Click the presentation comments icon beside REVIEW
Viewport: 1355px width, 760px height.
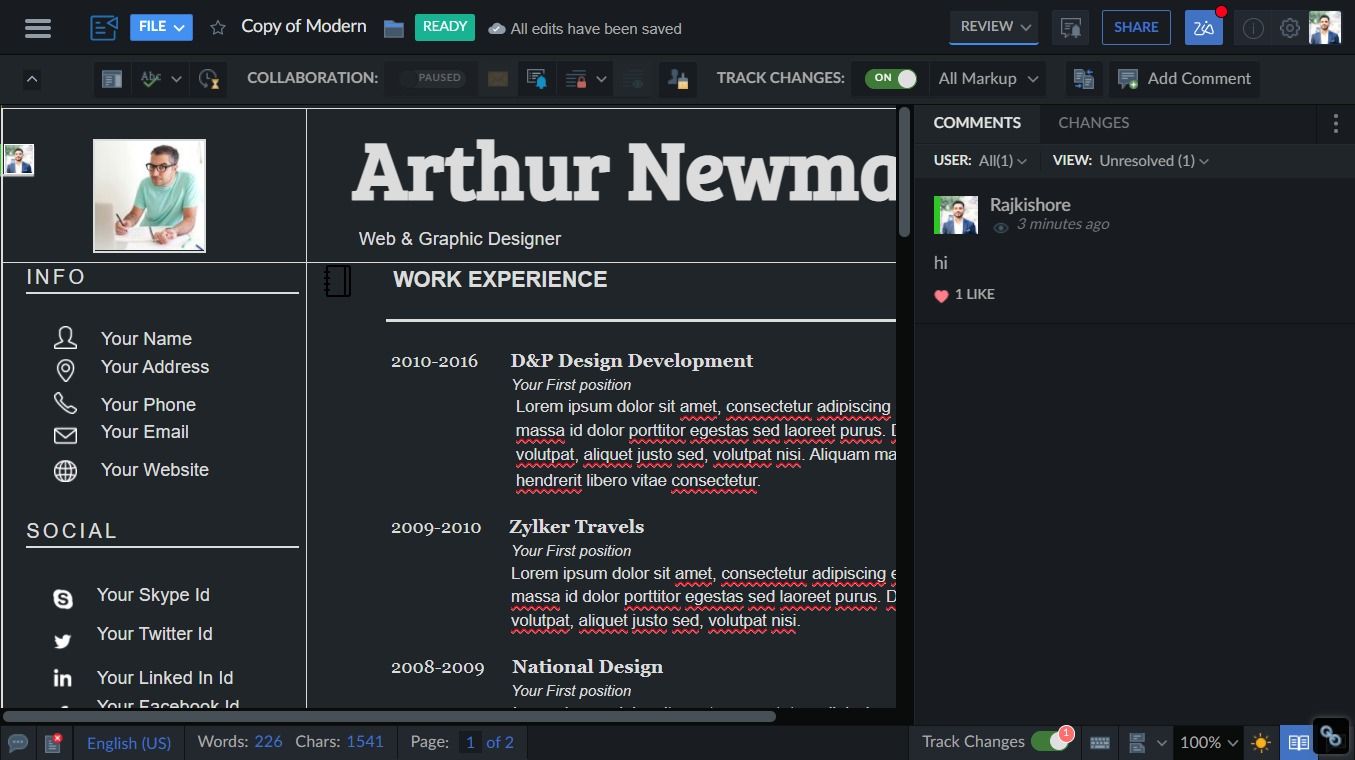1070,28
